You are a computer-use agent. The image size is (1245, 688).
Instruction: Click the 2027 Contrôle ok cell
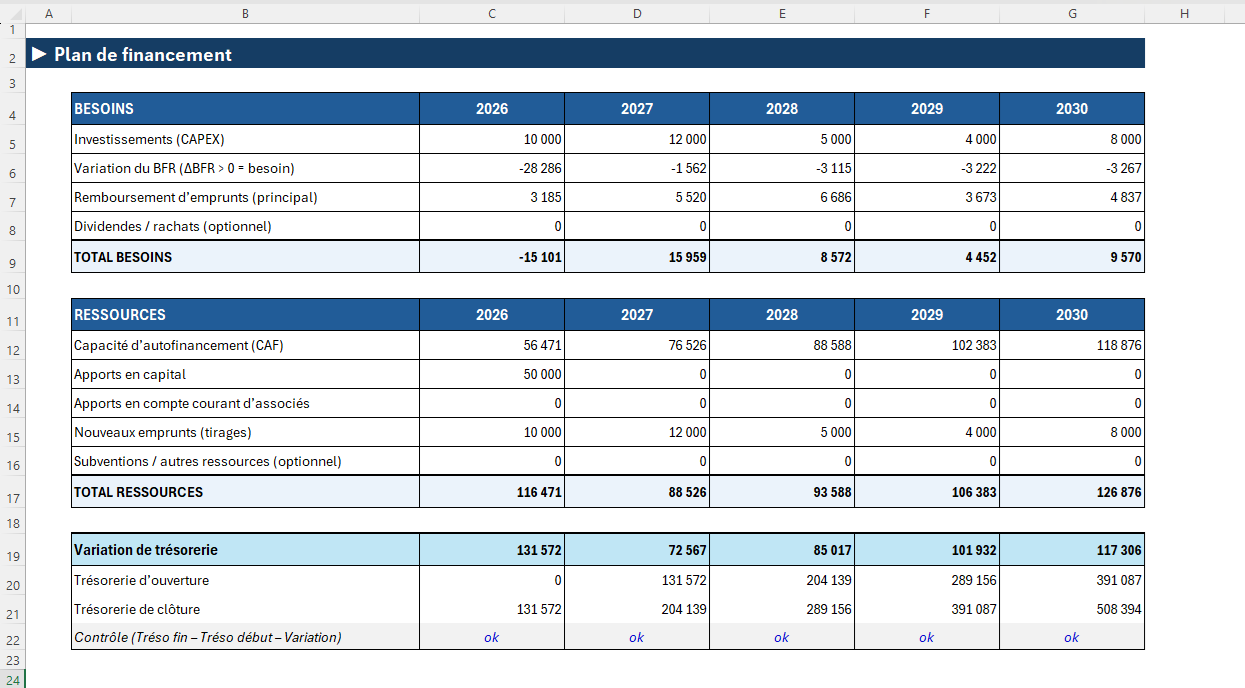tap(637, 638)
